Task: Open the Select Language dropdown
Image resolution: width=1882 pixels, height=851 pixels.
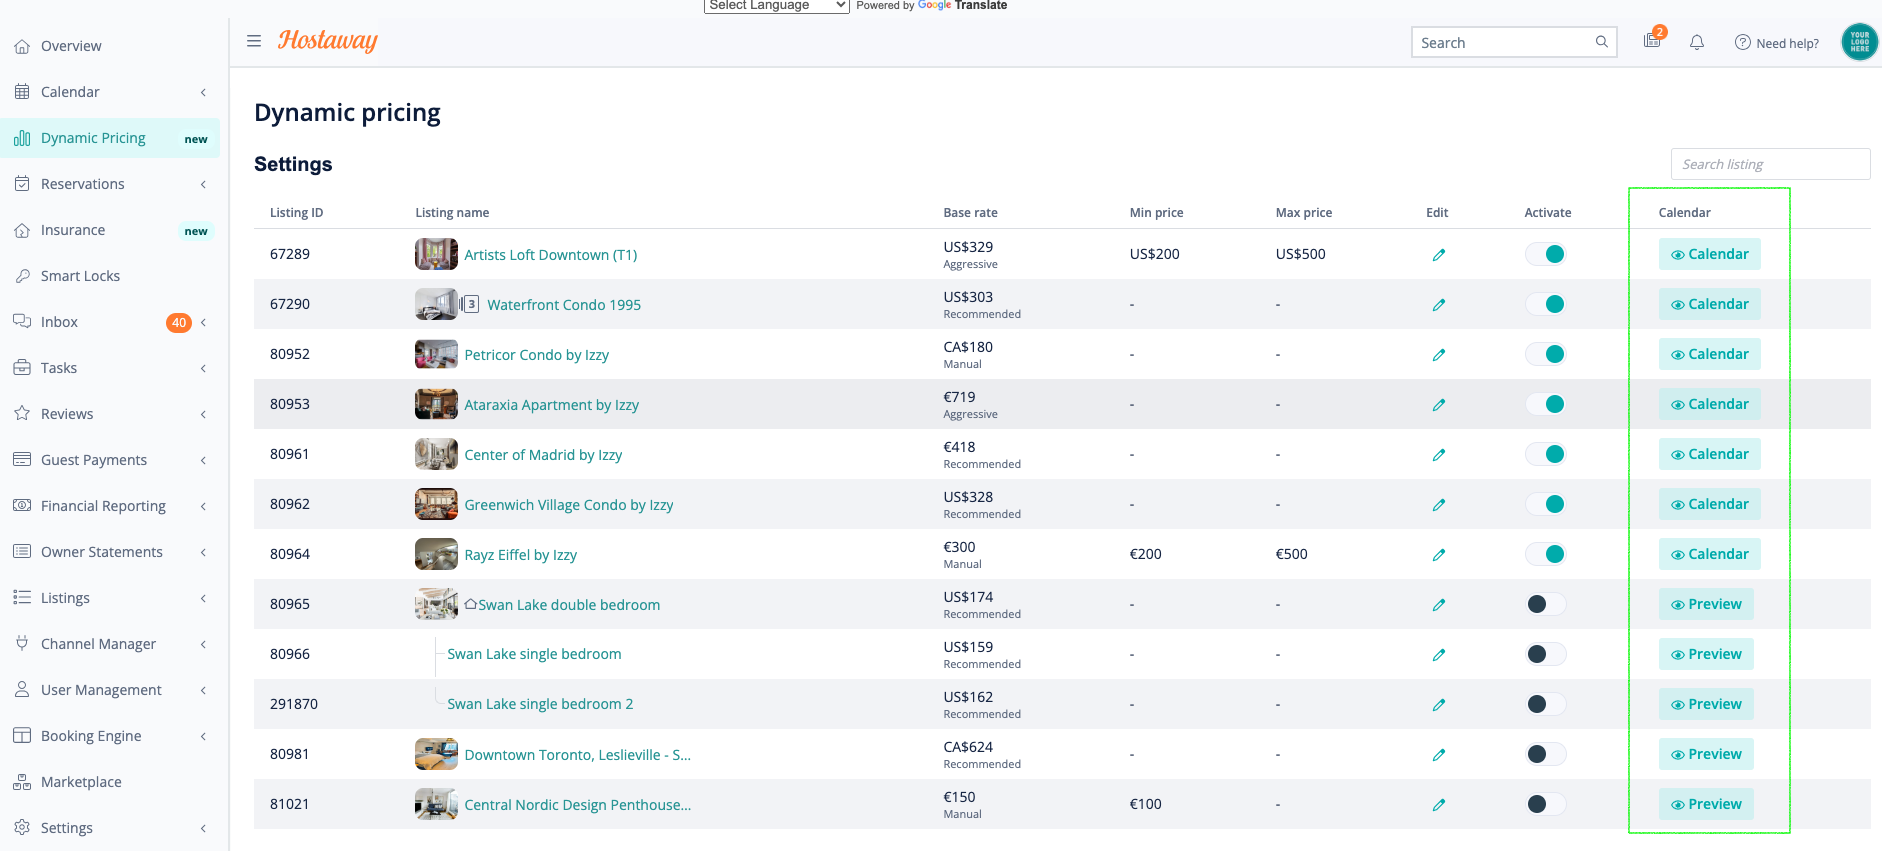Action: (776, 6)
